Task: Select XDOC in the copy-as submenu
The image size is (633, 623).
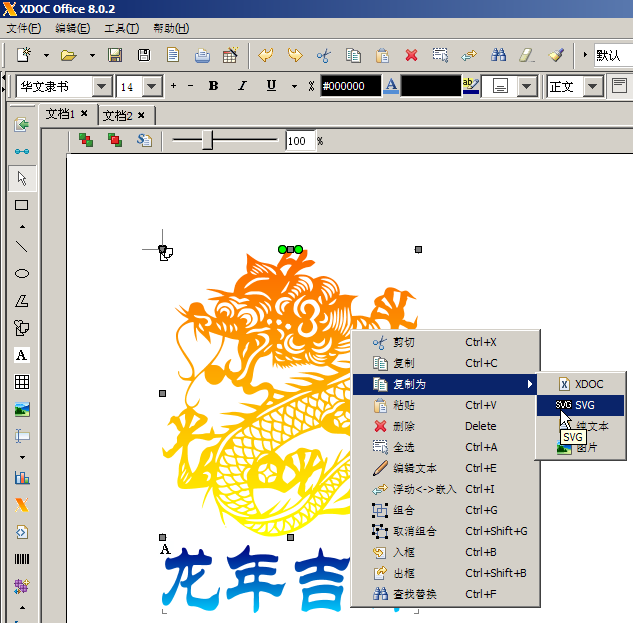Action: pos(581,384)
